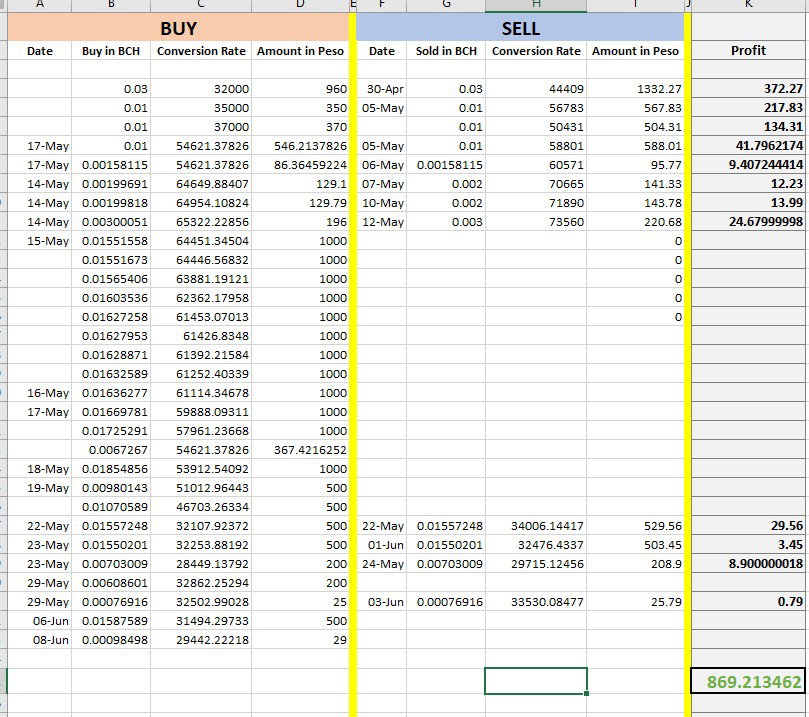Select profit cell 29.56
This screenshot has width=809, height=717.
(748, 526)
